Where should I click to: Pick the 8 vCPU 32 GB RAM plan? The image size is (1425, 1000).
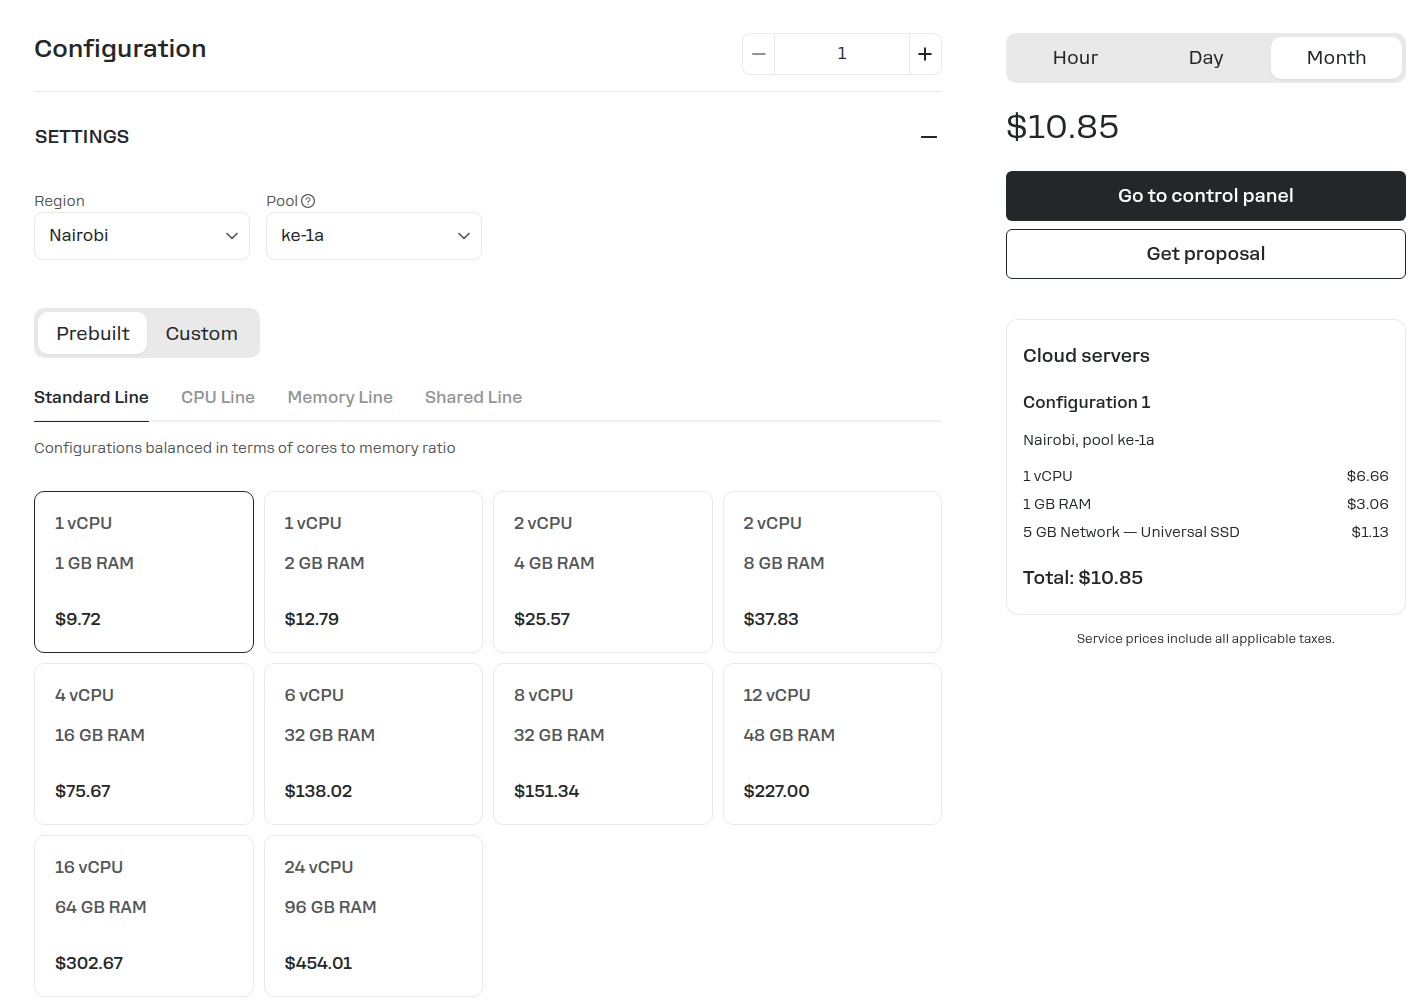(x=603, y=744)
